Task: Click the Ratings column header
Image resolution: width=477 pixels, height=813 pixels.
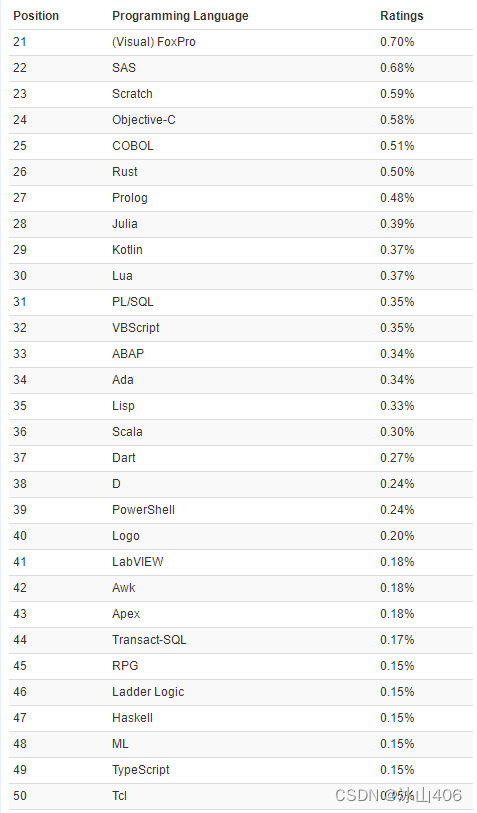Action: pos(402,16)
